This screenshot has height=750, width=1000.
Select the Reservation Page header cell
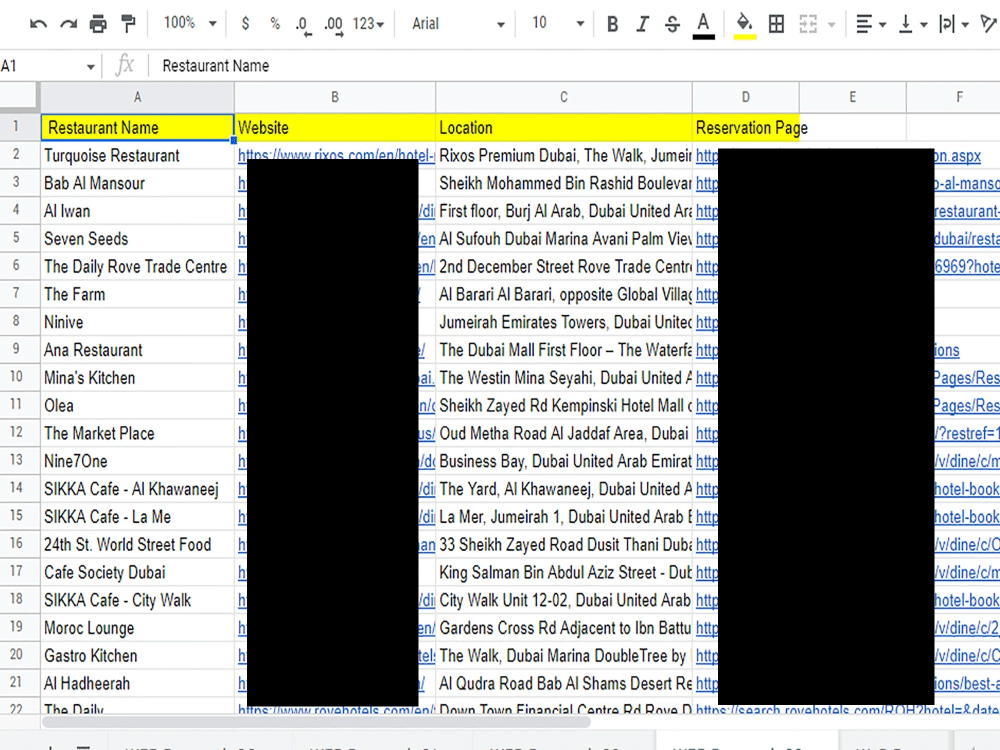tap(746, 128)
